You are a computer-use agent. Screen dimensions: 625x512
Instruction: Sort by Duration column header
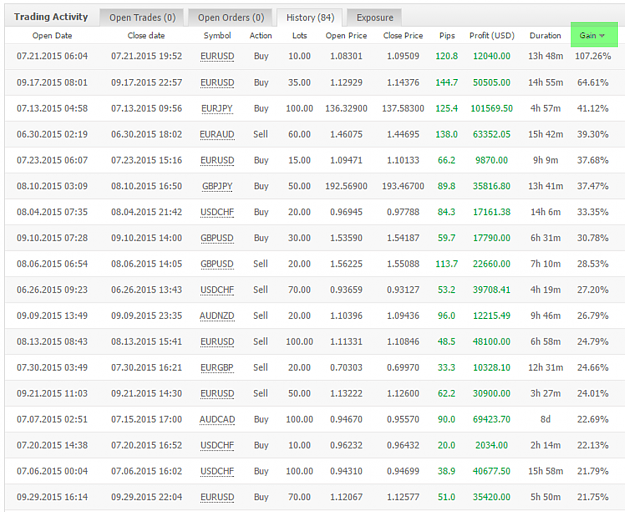pos(545,35)
